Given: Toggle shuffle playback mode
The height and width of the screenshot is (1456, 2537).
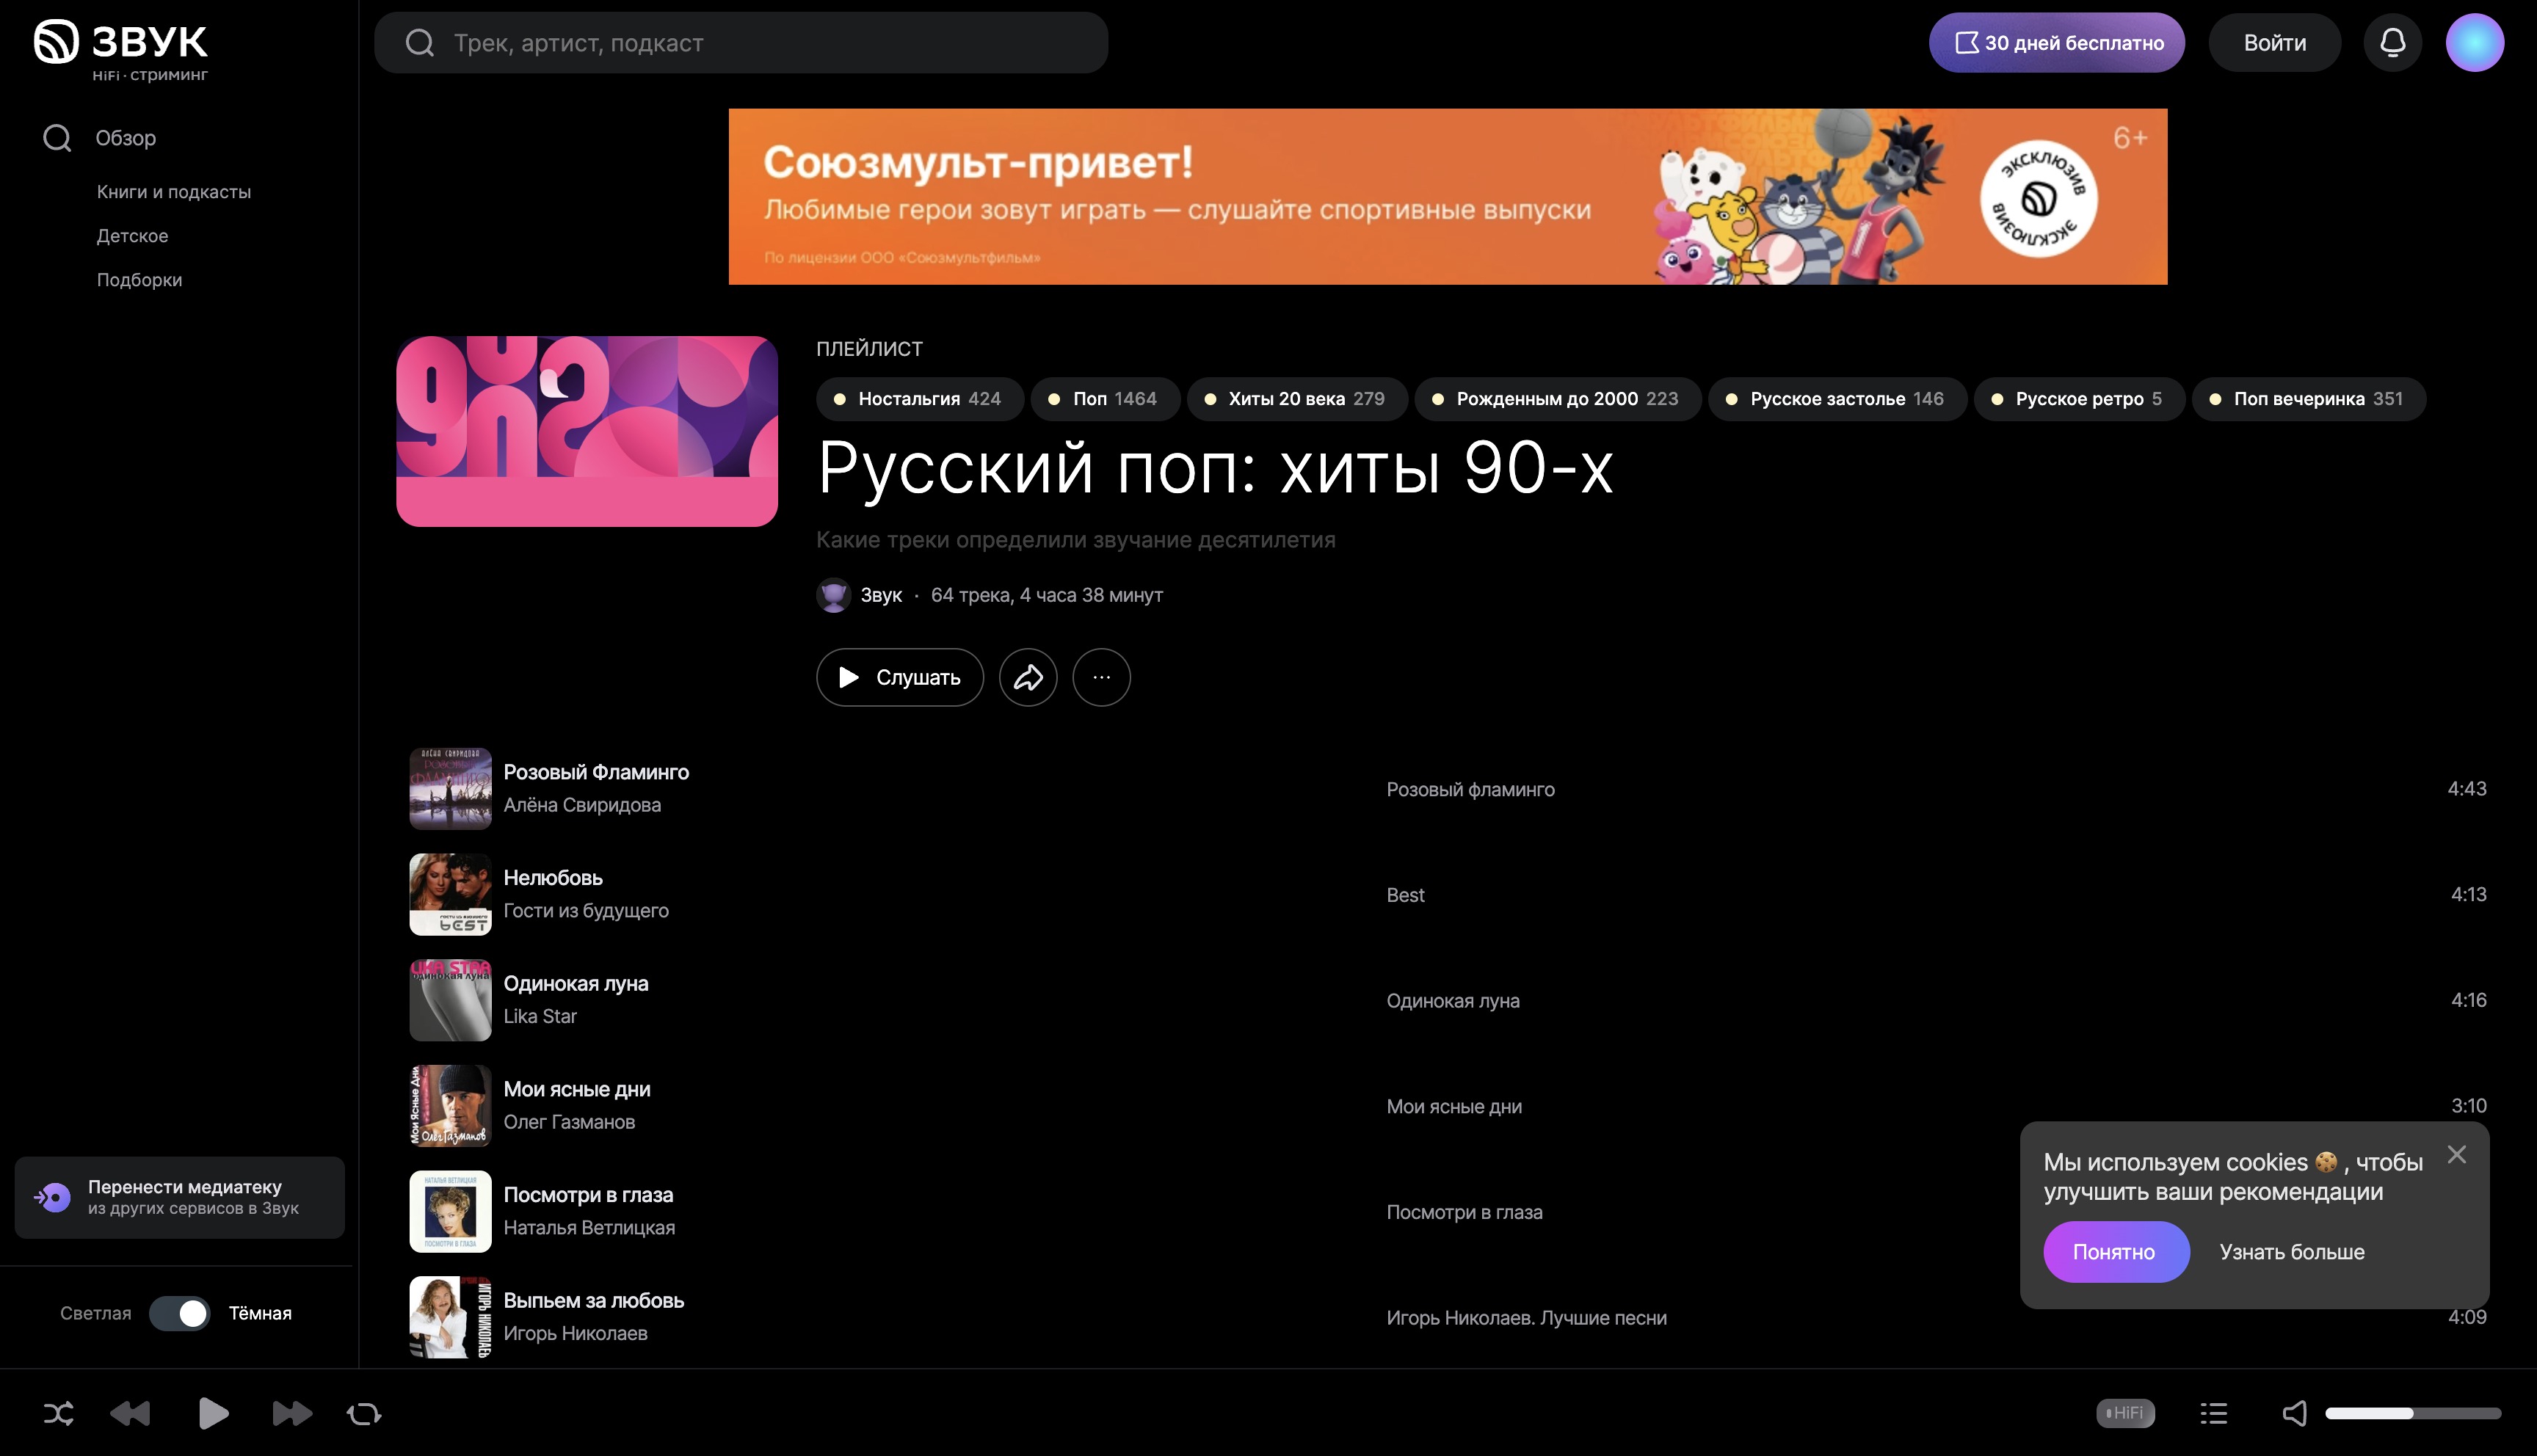Looking at the screenshot, I should click(59, 1413).
